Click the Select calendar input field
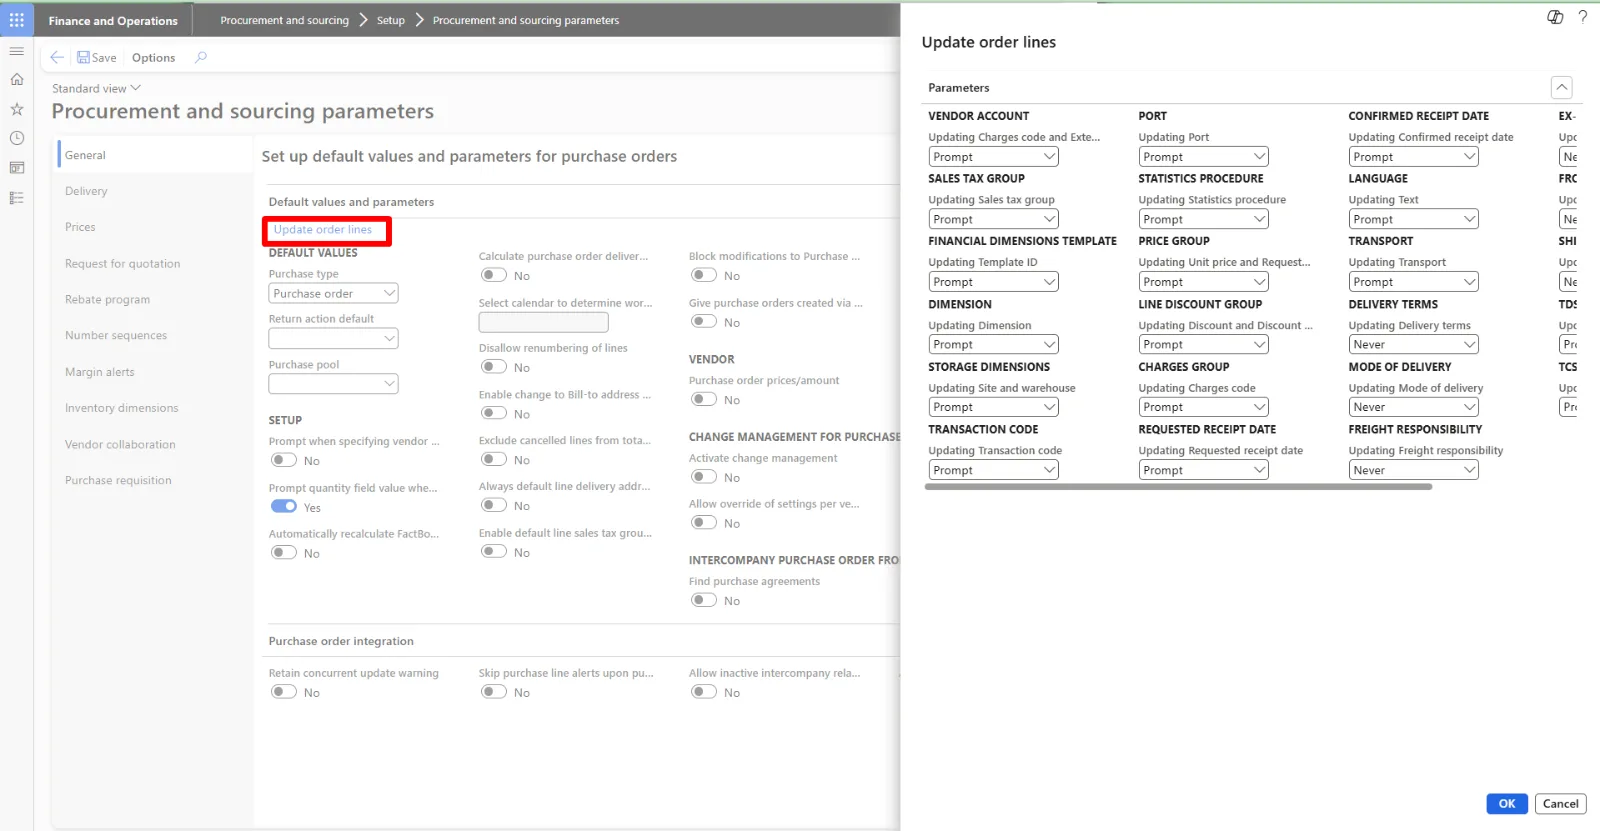This screenshot has width=1600, height=831. click(x=543, y=322)
